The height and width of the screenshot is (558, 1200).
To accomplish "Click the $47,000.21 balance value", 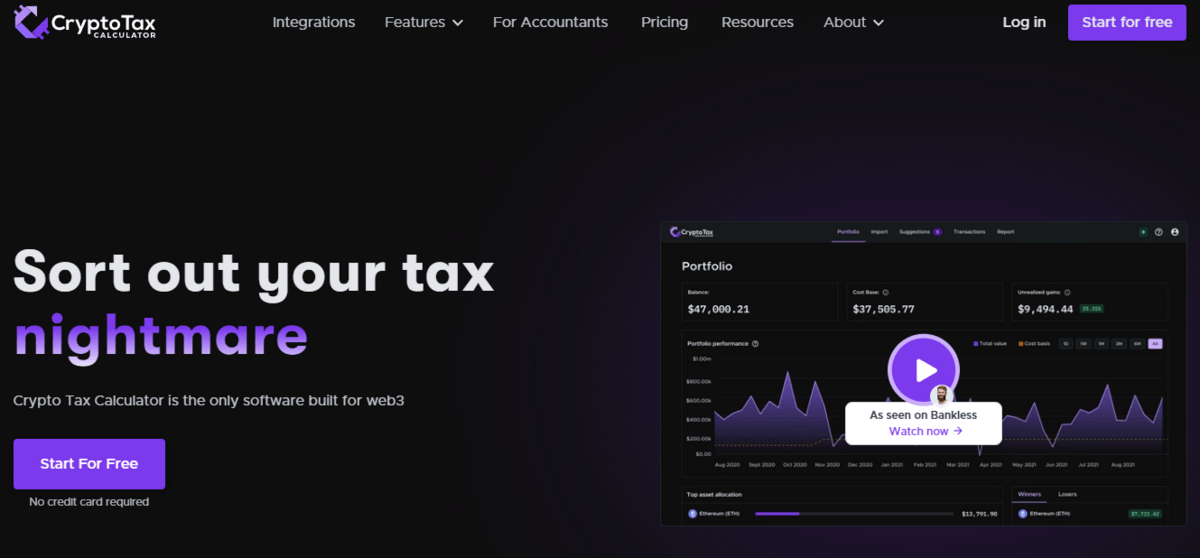I will pyautogui.click(x=719, y=309).
